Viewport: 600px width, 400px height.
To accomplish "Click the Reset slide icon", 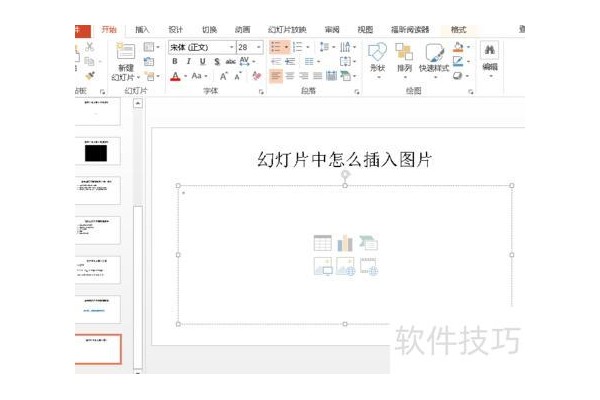I will tap(149, 62).
